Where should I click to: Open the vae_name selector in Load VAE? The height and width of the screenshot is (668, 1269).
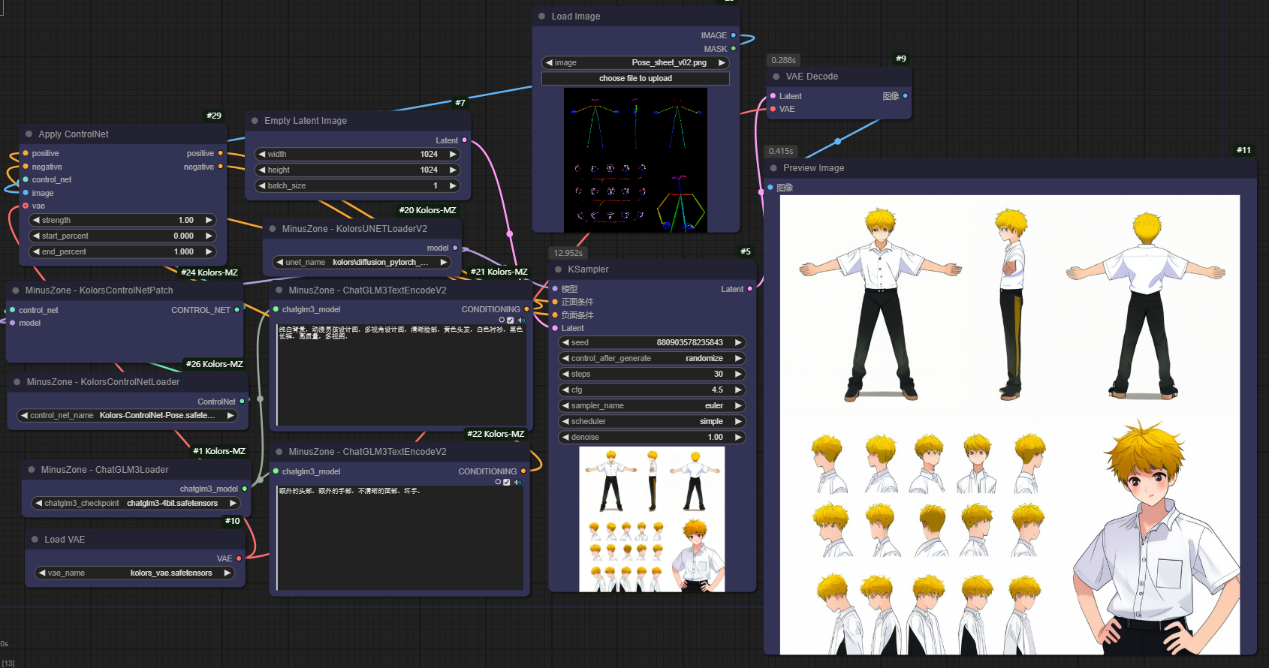pos(135,574)
